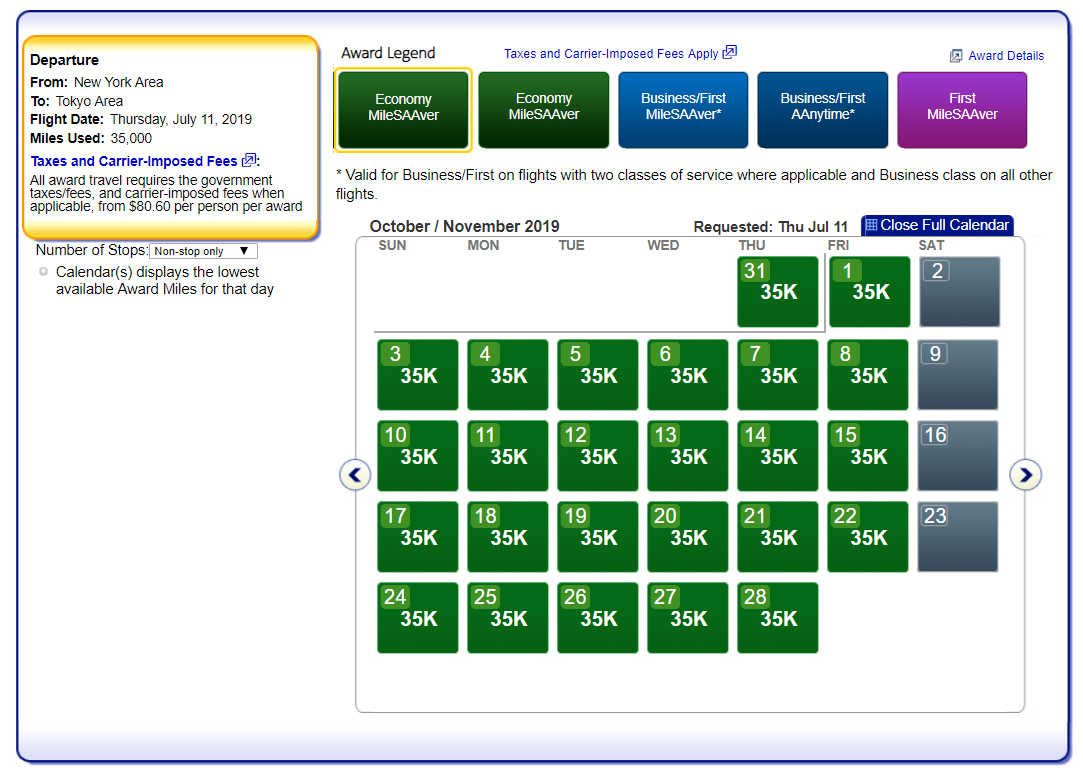Pick November 13 on the calendar
The width and height of the screenshot is (1083, 776).
pyautogui.click(x=687, y=456)
